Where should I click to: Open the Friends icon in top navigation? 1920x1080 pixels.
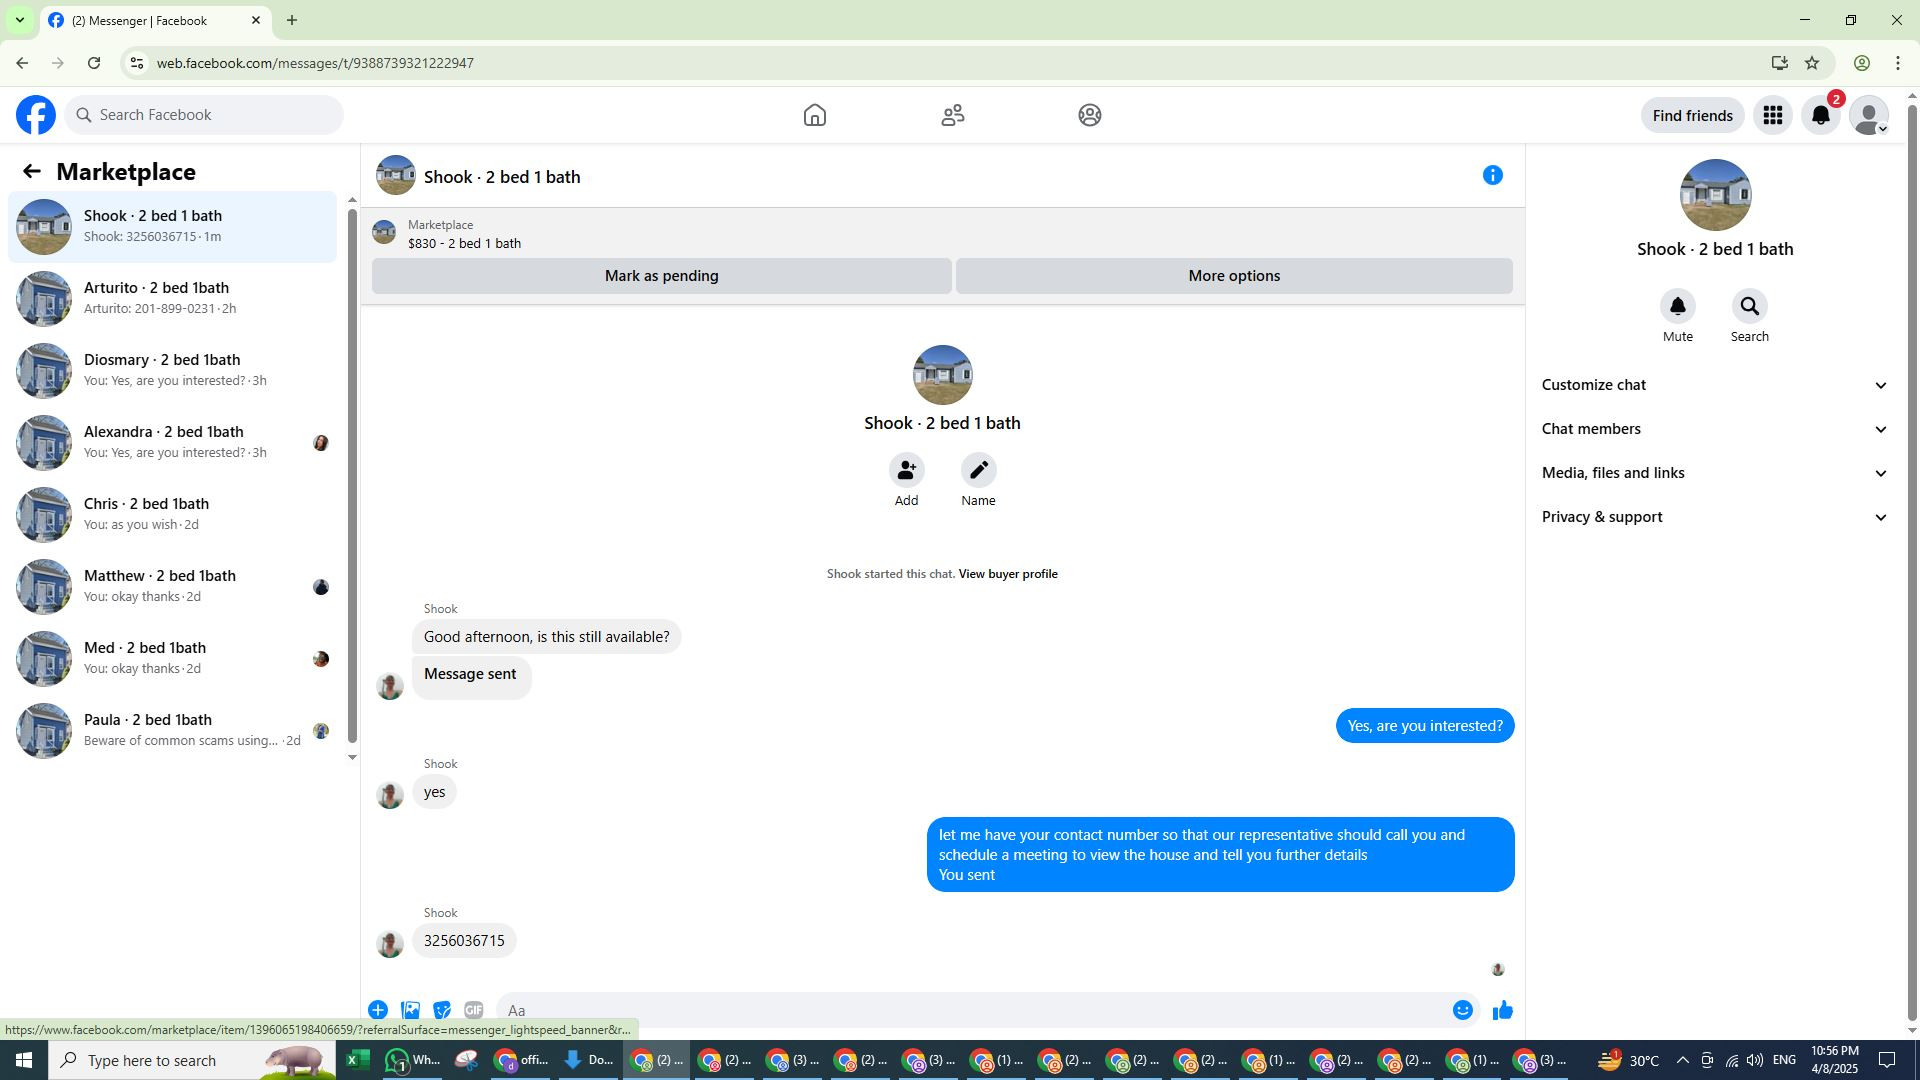click(952, 115)
